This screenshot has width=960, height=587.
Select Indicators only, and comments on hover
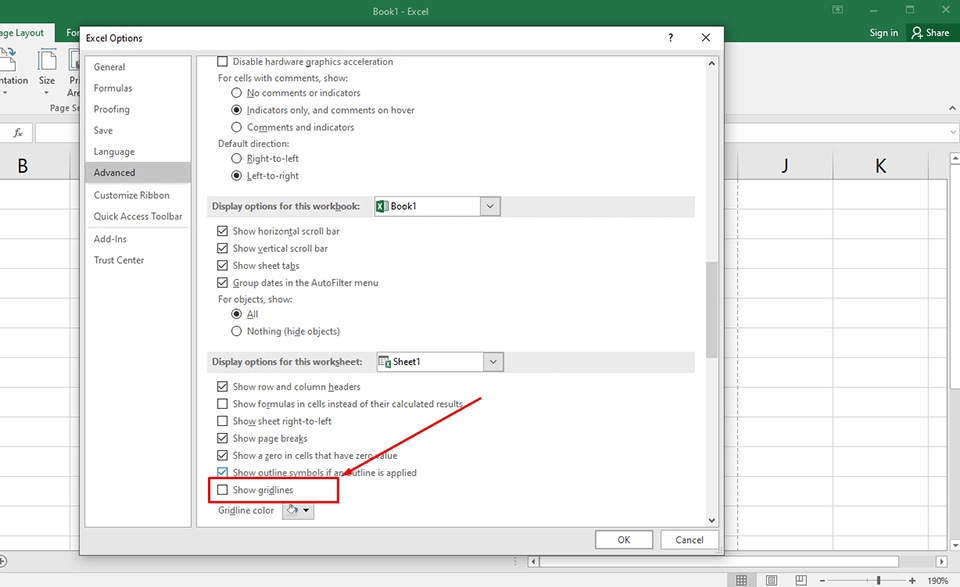pos(236,110)
